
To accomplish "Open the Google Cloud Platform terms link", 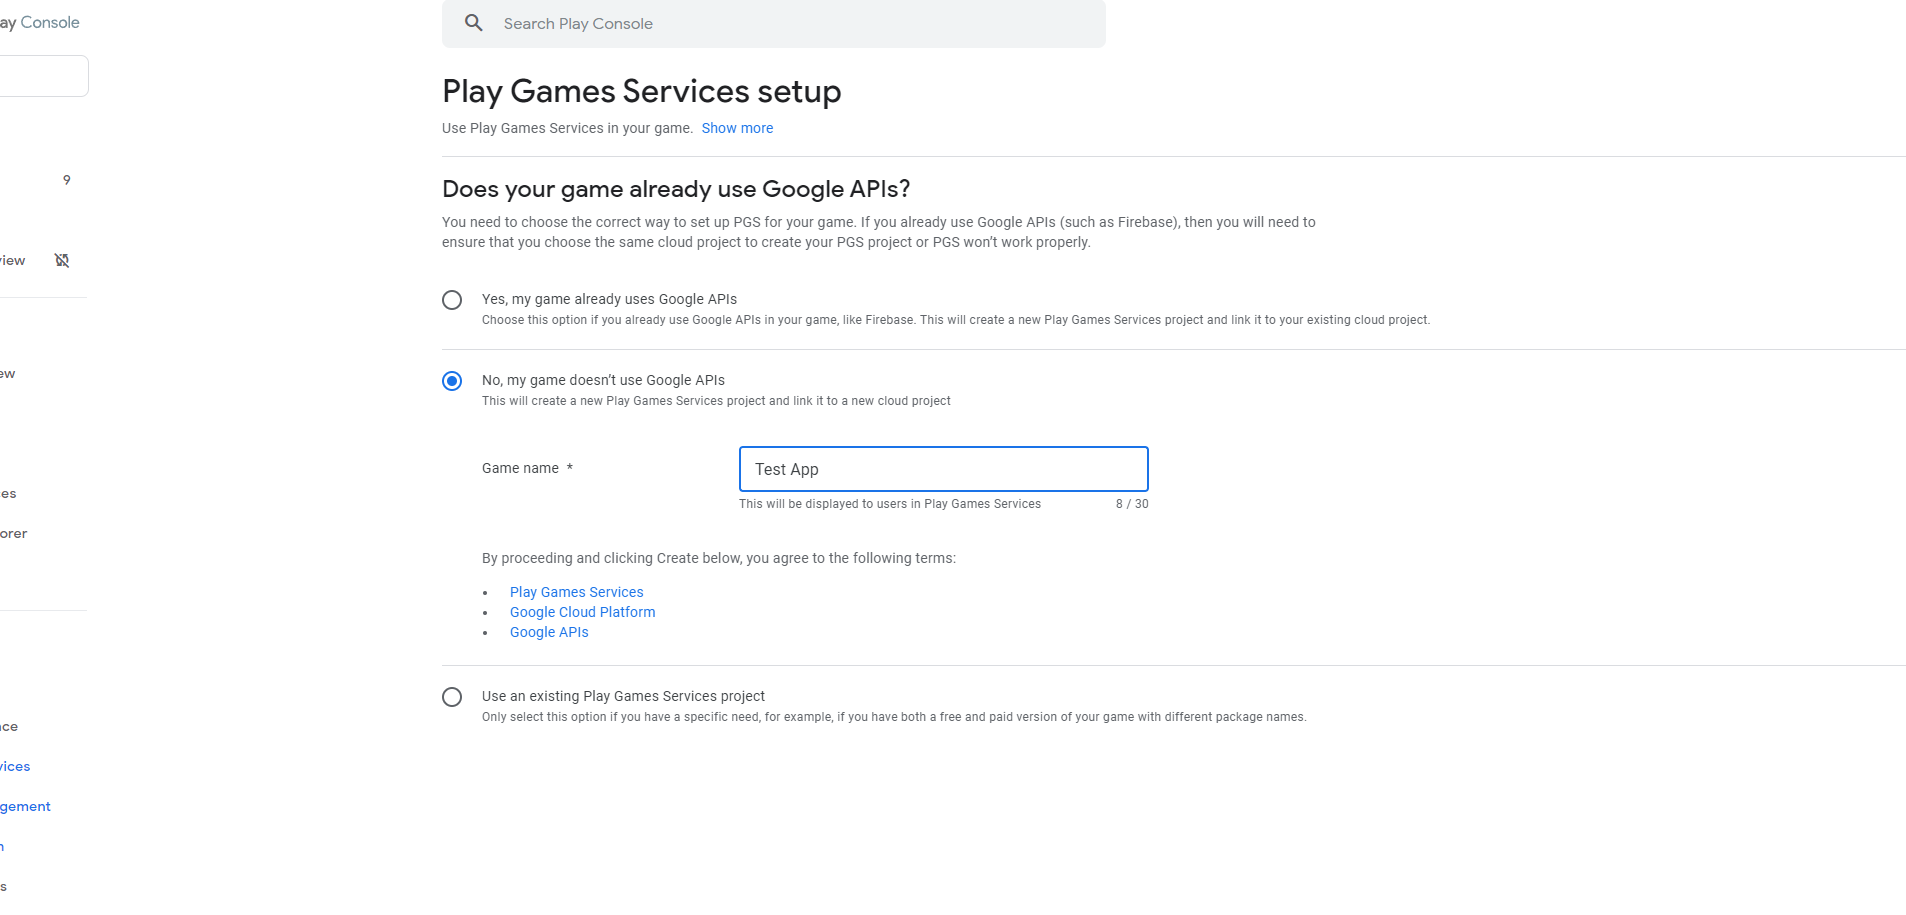I will tap(582, 612).
